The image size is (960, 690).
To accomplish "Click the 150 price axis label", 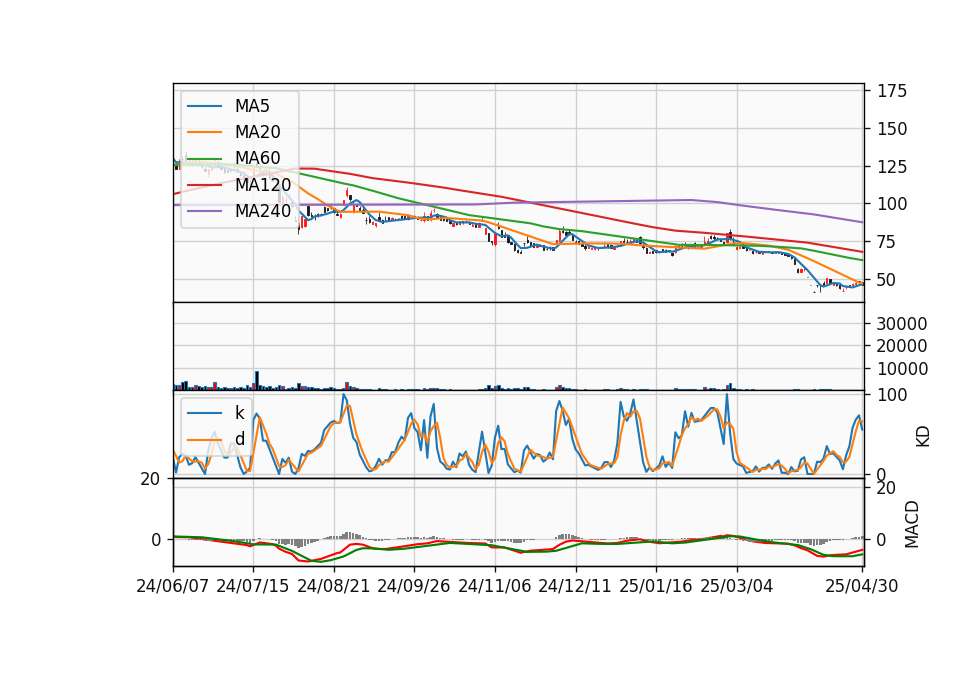I will (x=892, y=129).
